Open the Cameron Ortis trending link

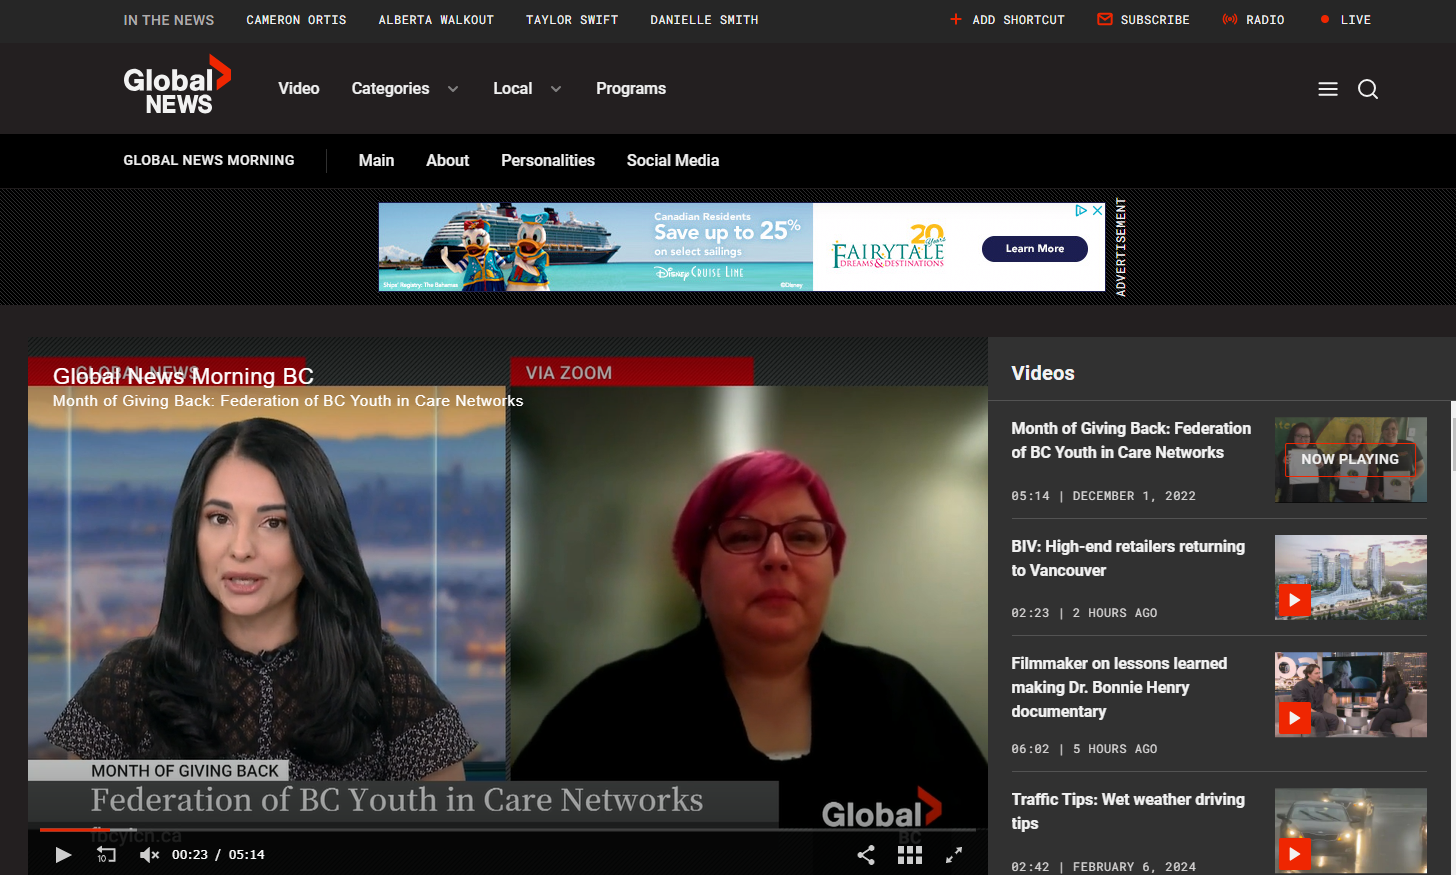point(296,19)
